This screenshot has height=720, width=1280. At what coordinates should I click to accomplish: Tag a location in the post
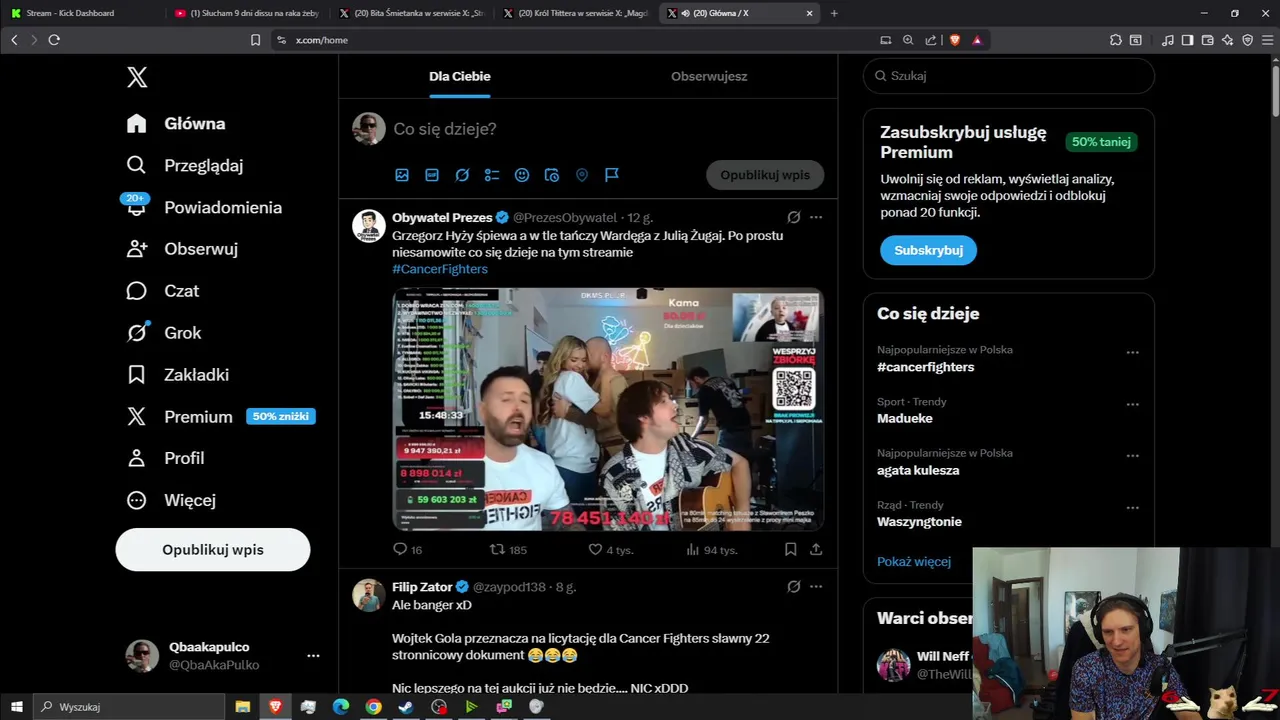(x=582, y=175)
